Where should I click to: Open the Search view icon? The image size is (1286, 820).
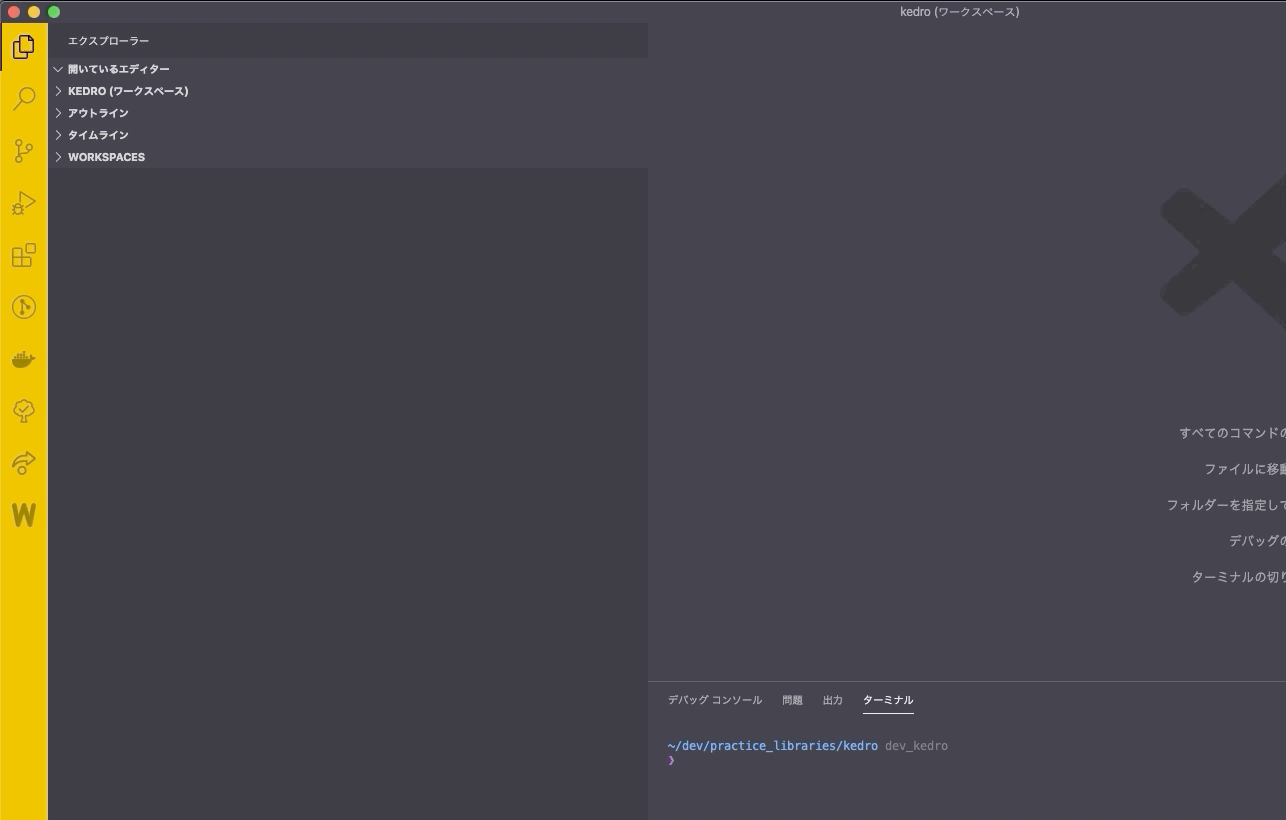click(x=24, y=98)
